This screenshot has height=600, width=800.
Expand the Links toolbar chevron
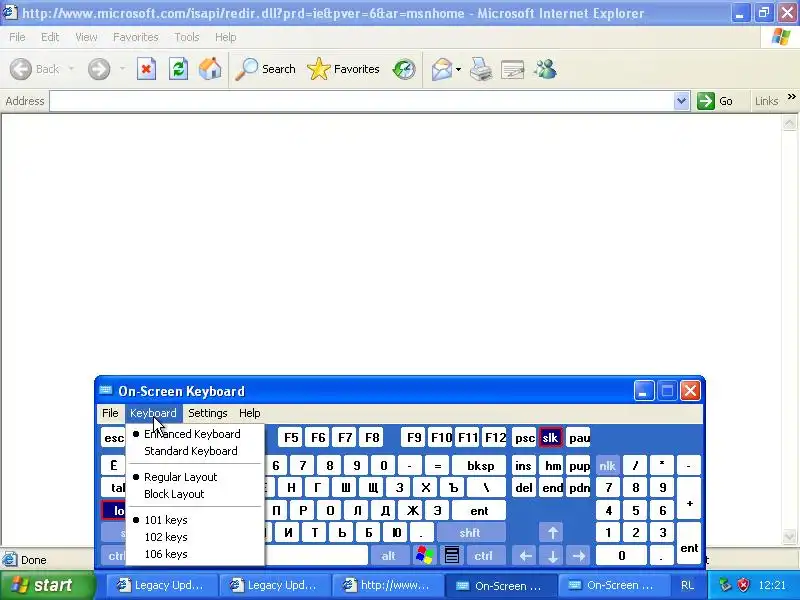click(791, 96)
